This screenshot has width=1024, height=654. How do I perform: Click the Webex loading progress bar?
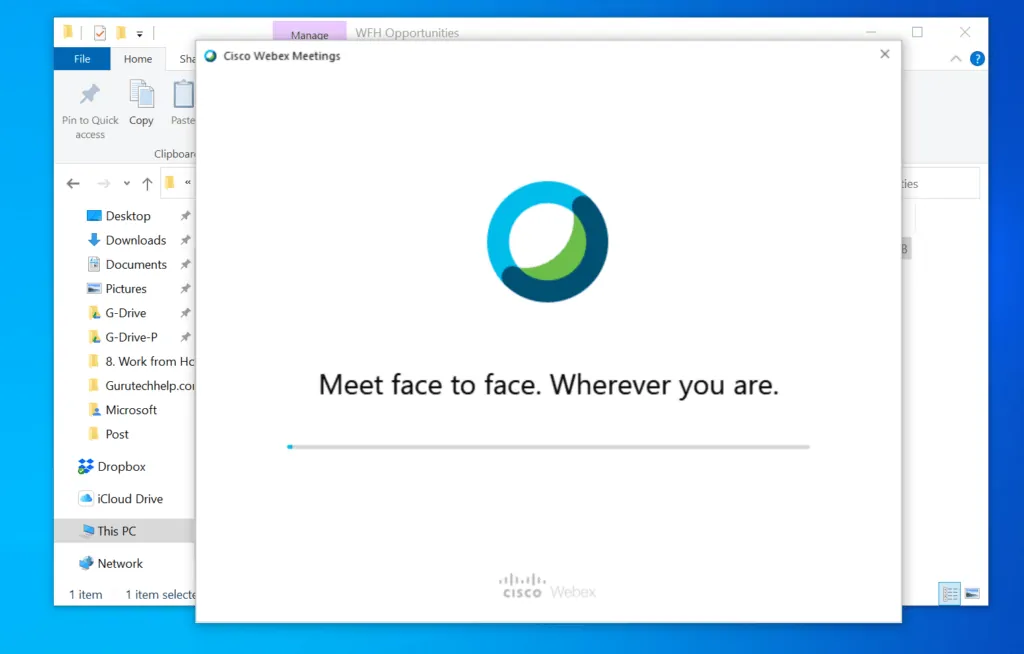point(549,447)
